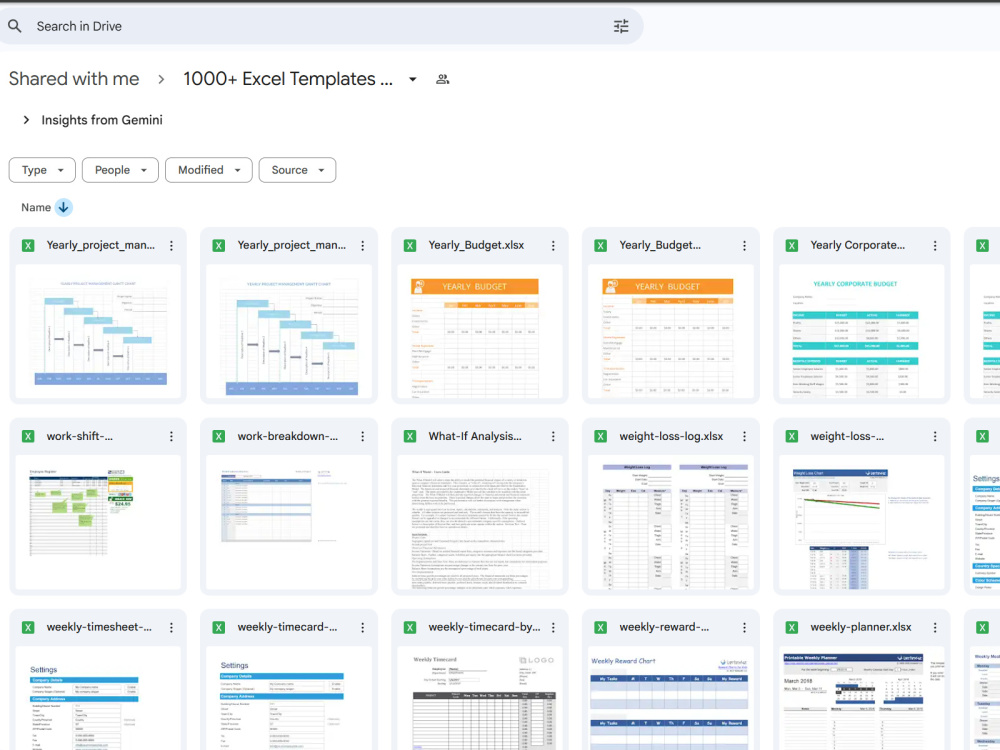
Task: Open more options for weekly-reward file
Action: 744,628
